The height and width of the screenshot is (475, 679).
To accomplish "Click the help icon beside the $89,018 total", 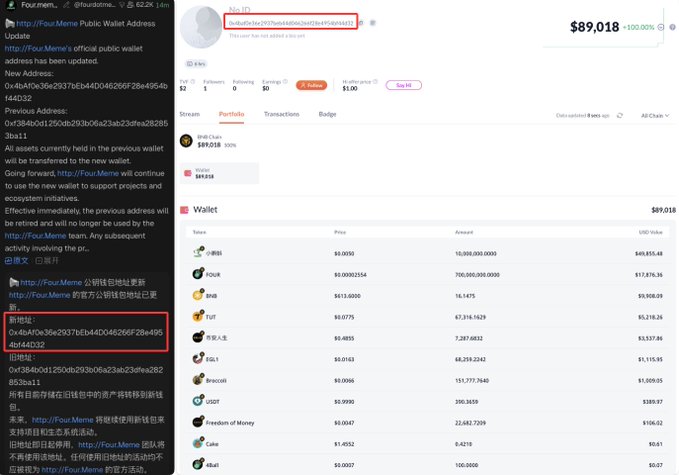I will click(673, 27).
